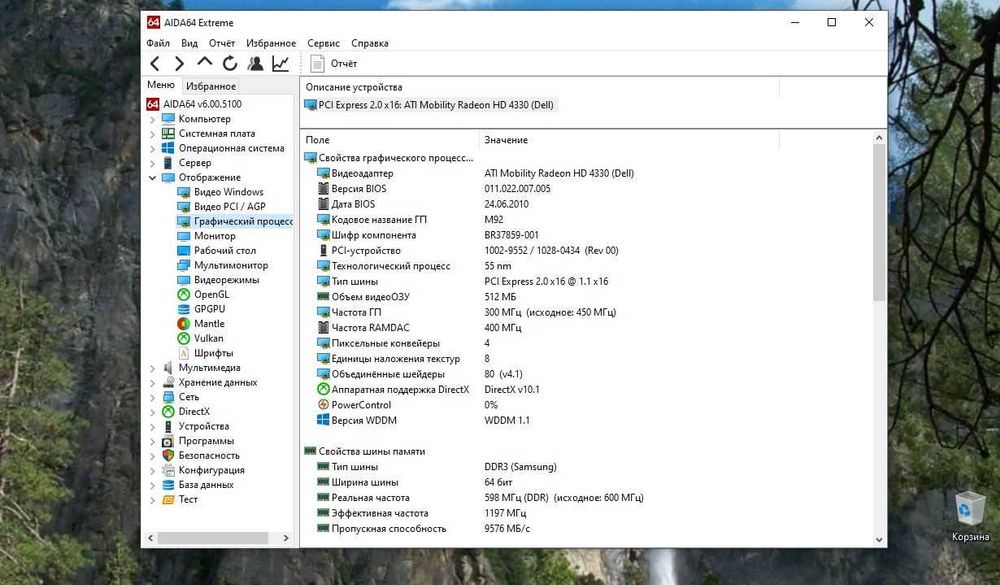Open the Видеорежимы tree item

click(226, 280)
